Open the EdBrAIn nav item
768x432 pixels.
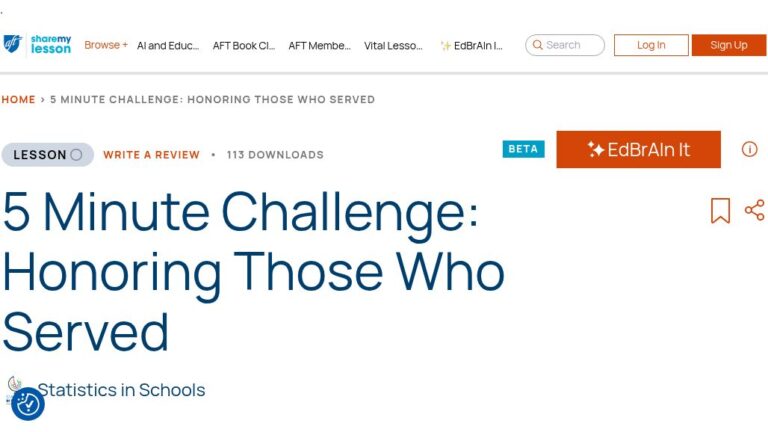pyautogui.click(x=472, y=45)
